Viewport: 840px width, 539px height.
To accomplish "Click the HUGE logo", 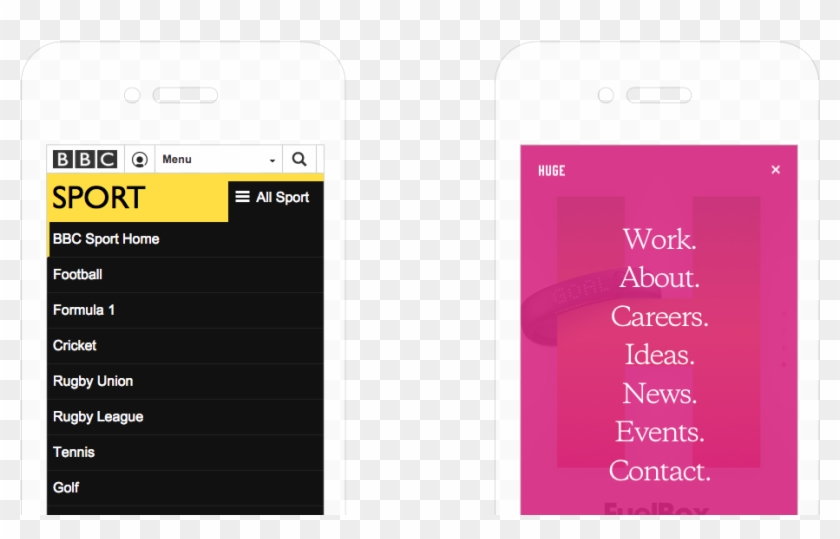I will click(551, 171).
